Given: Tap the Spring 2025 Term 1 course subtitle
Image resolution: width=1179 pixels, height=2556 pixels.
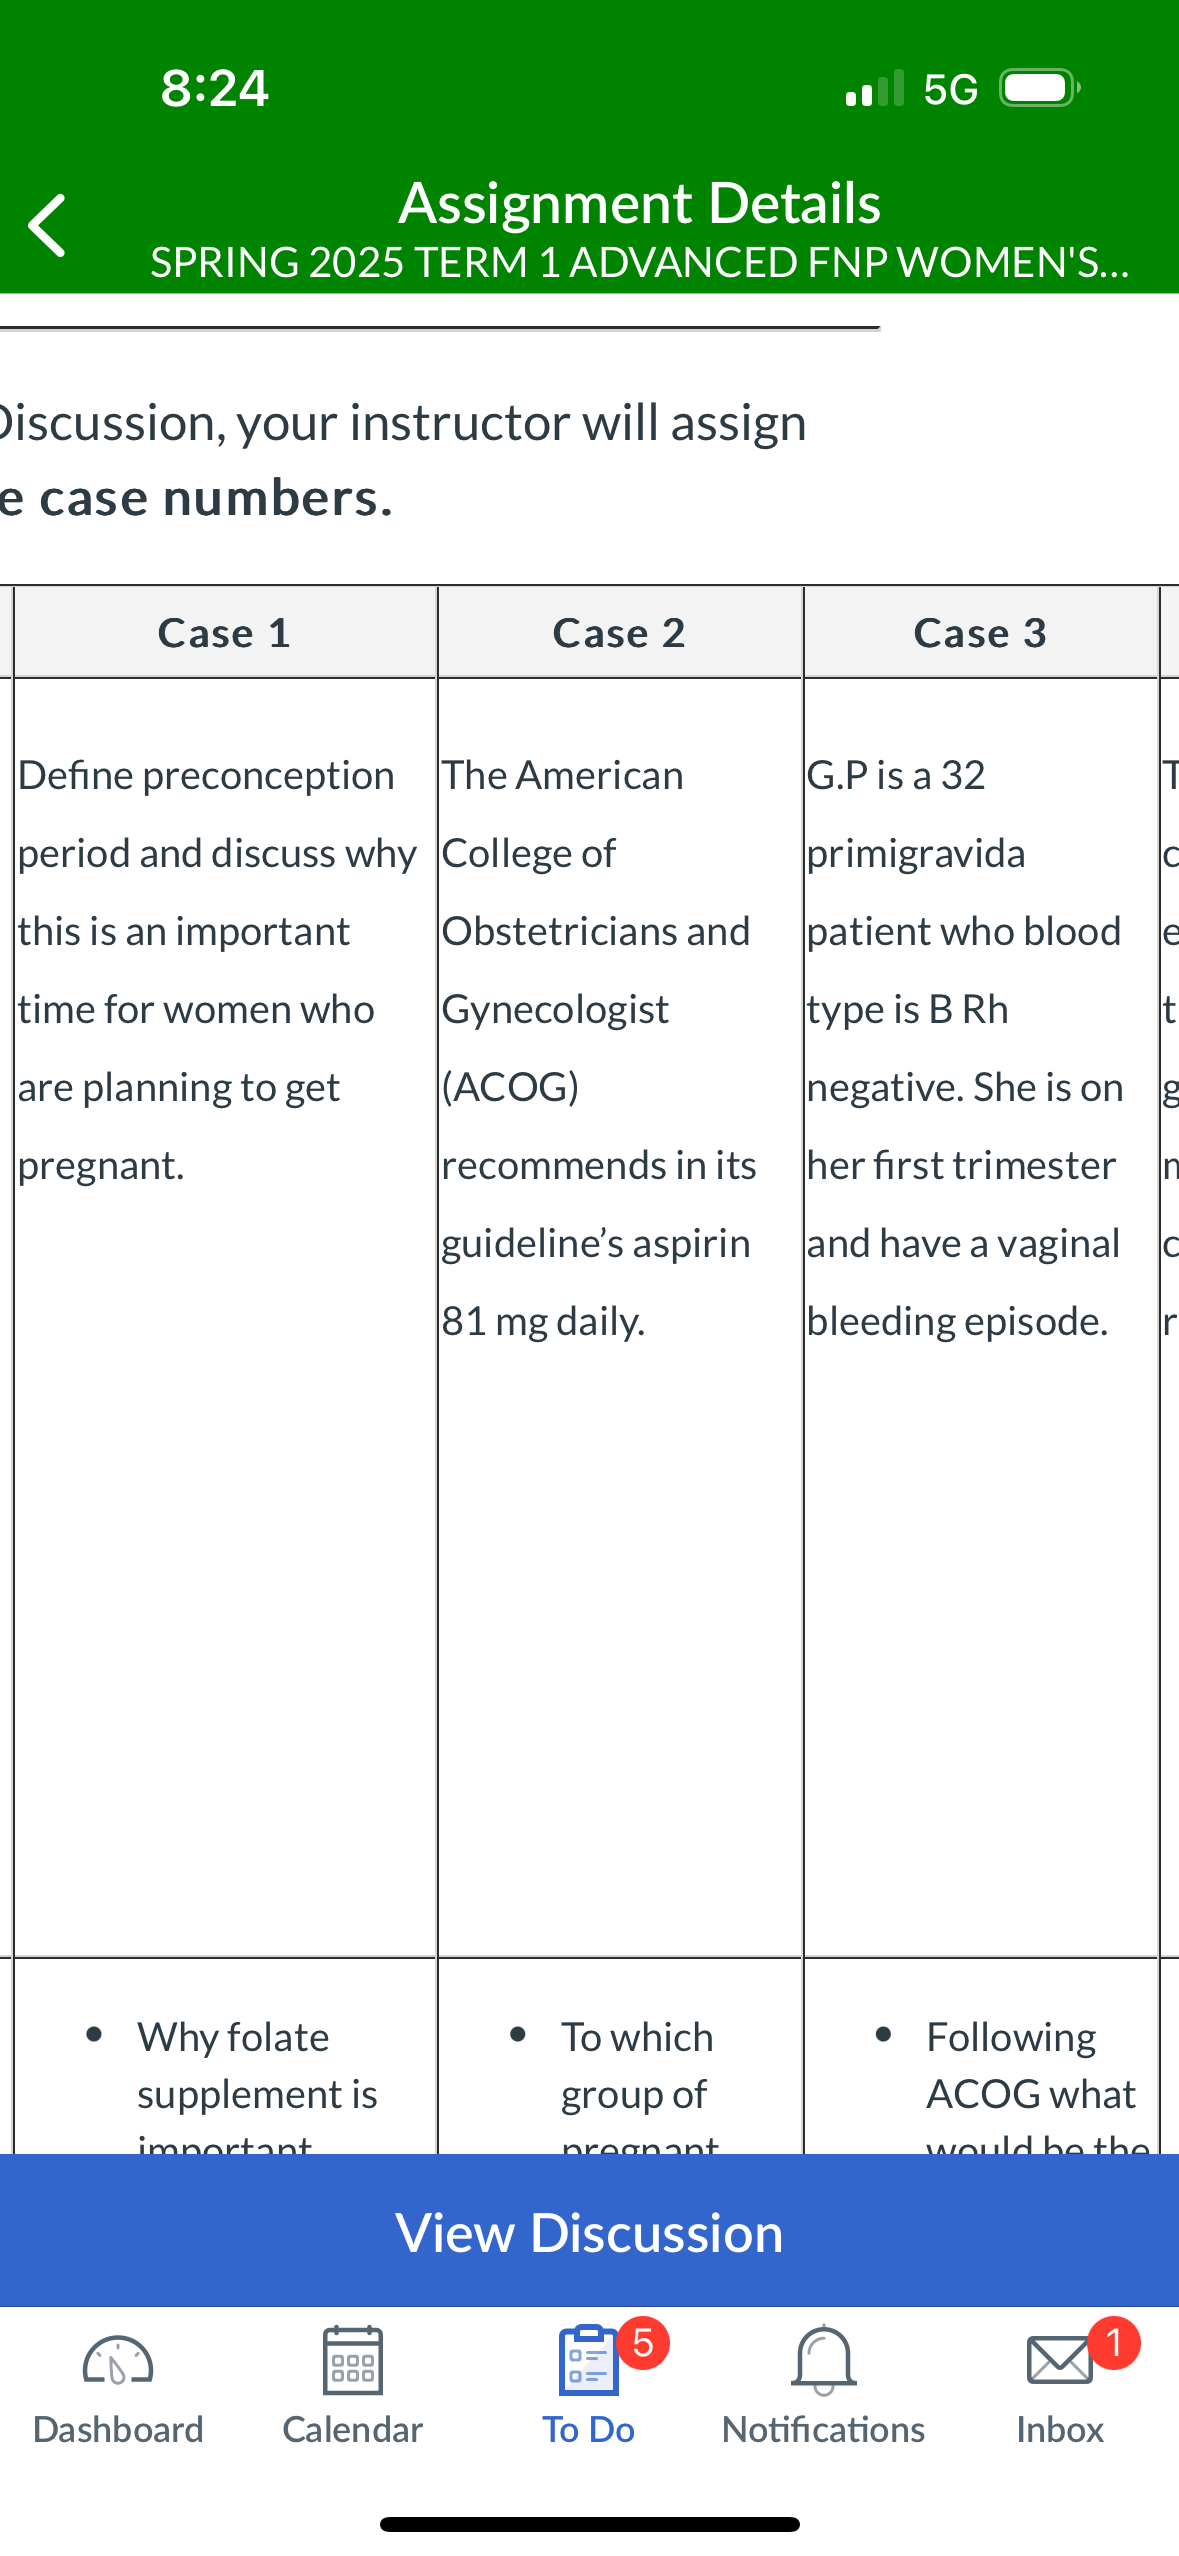Looking at the screenshot, I should point(640,263).
